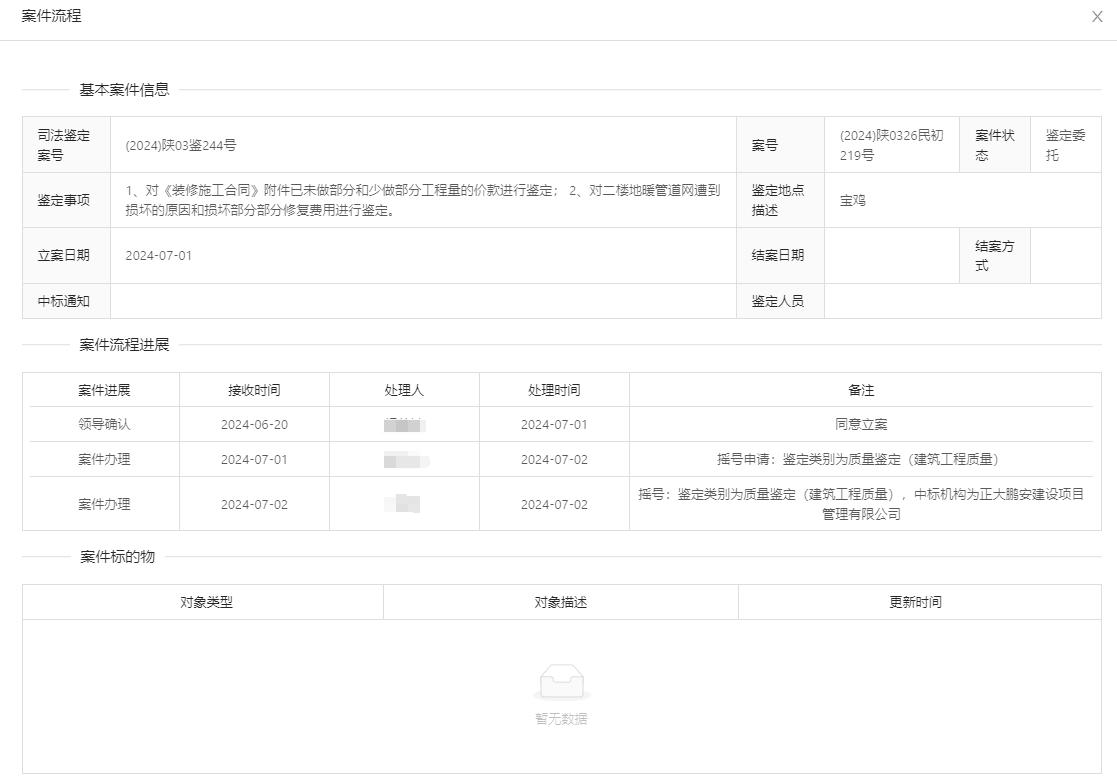Click the 案件进展 column header

tap(104, 390)
